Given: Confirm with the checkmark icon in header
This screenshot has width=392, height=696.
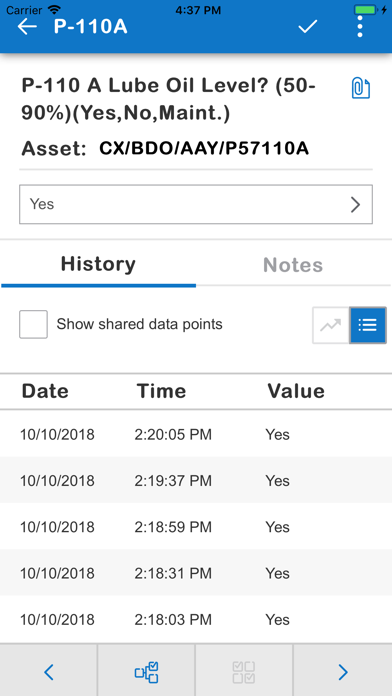Looking at the screenshot, I should (x=307, y=27).
